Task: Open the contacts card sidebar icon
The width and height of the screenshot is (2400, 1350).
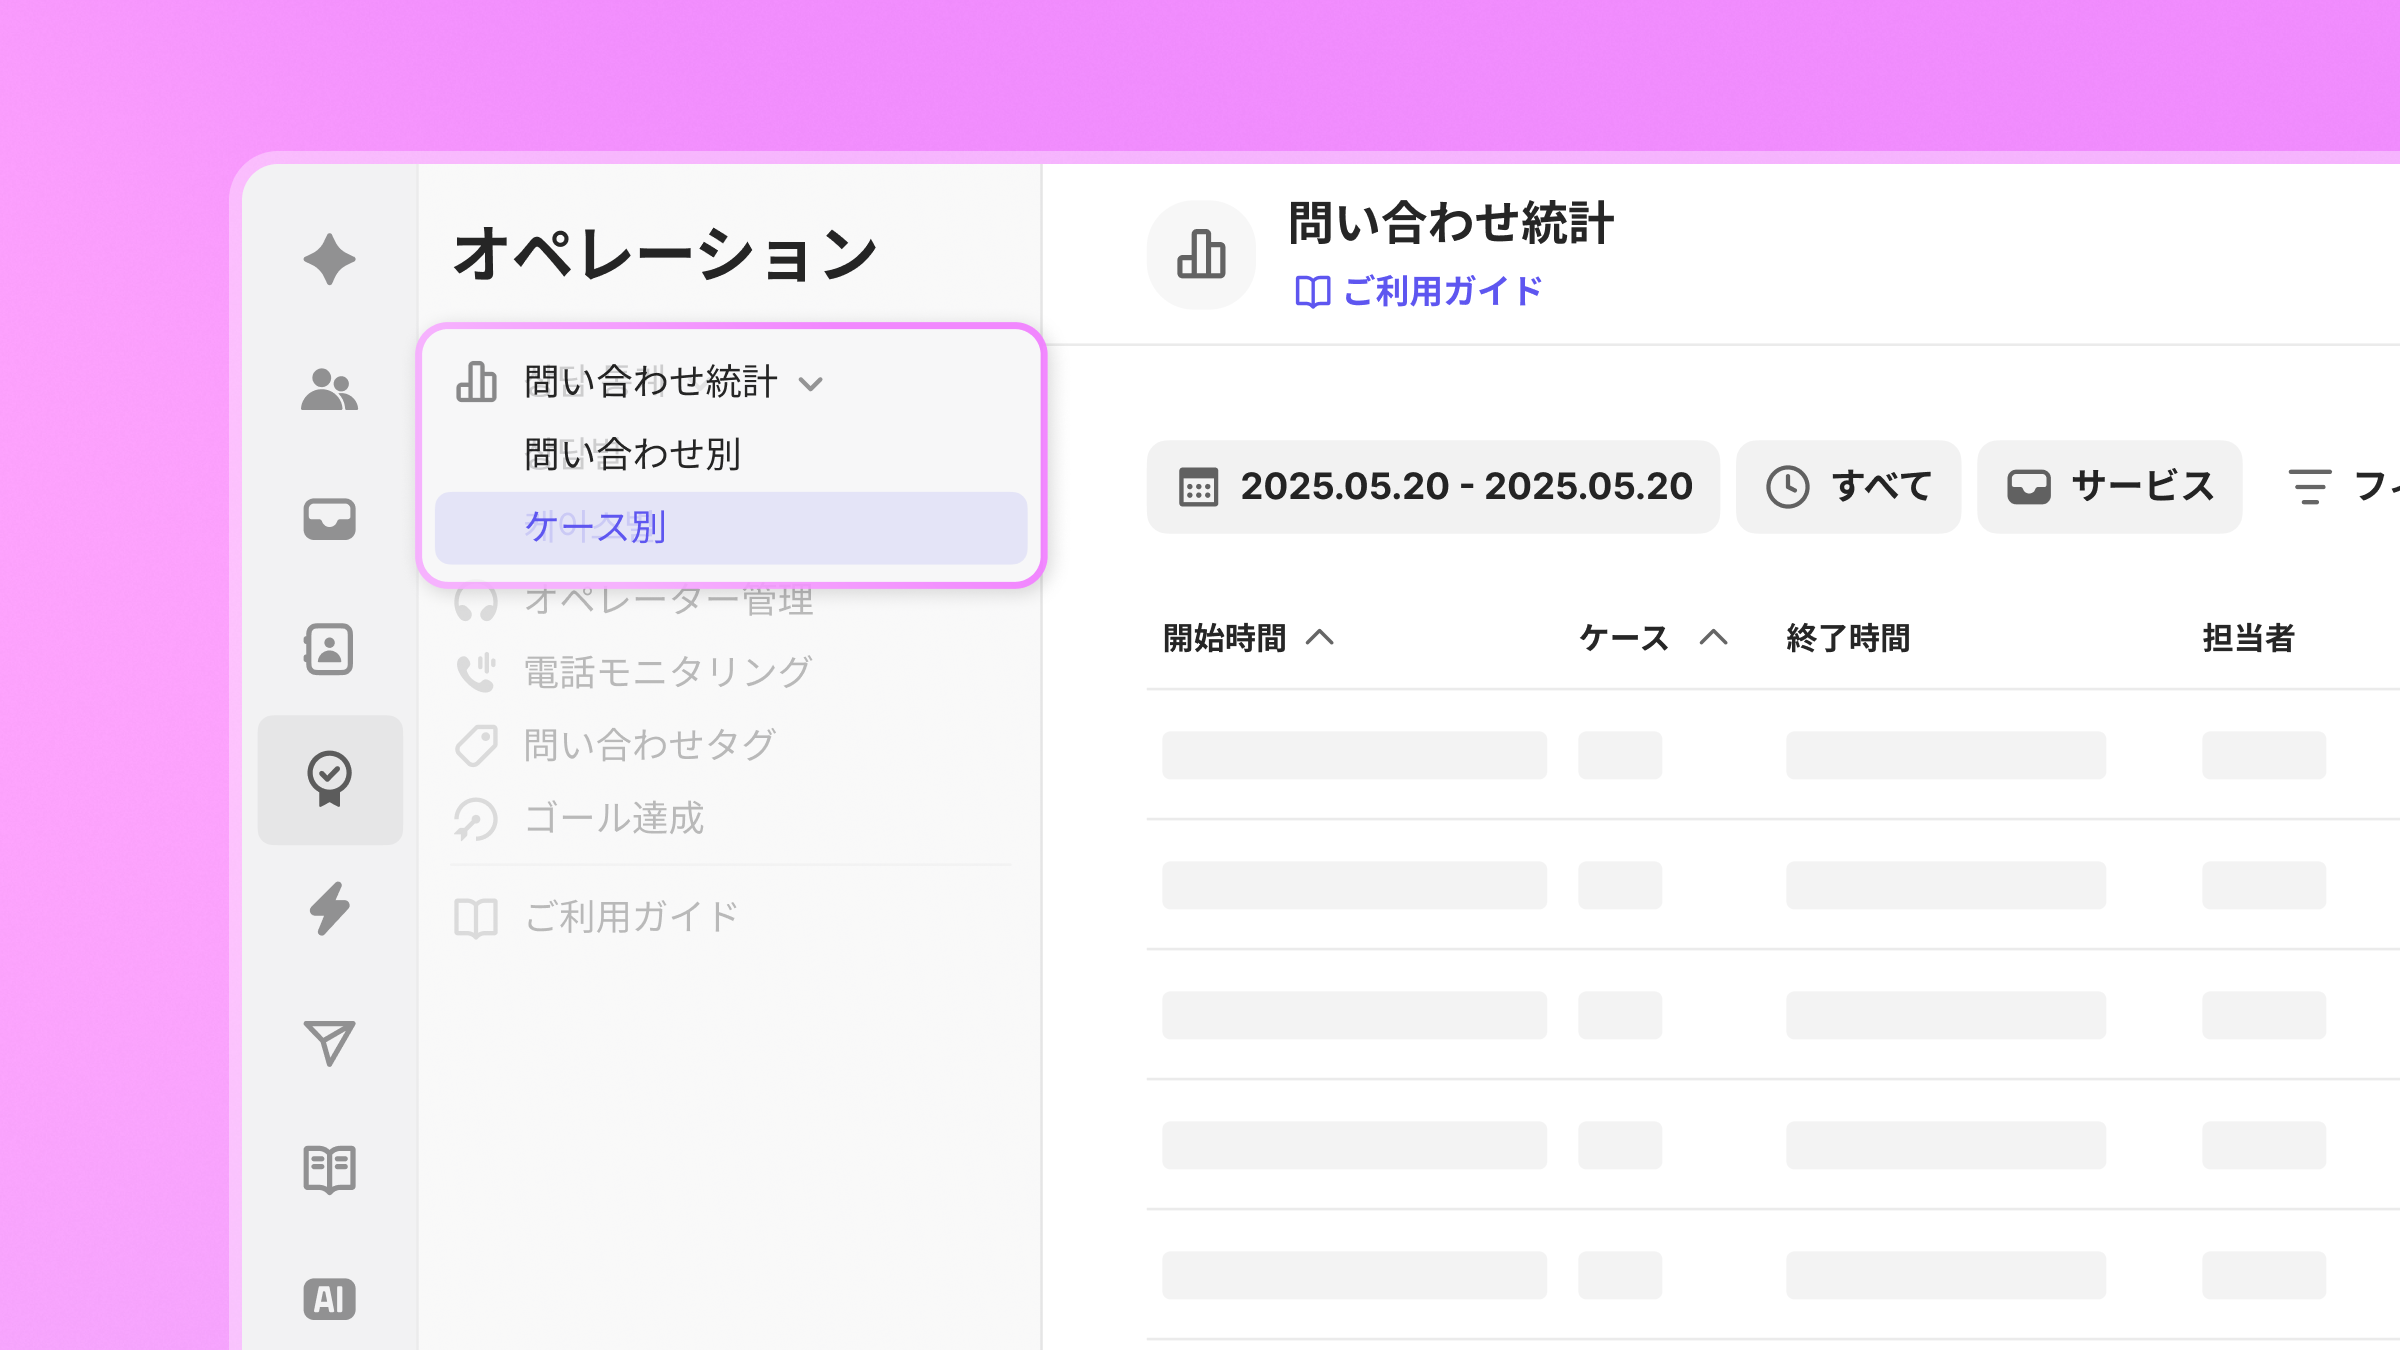Action: tap(329, 650)
